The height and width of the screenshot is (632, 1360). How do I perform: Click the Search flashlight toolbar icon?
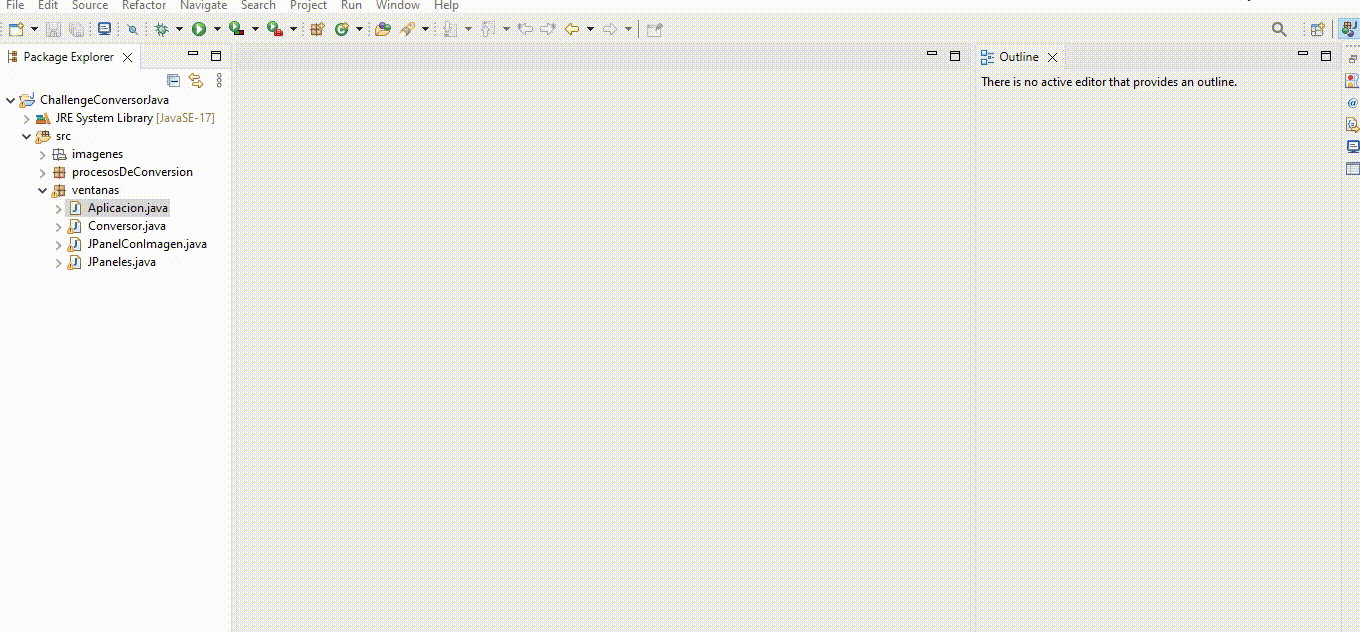(x=408, y=29)
